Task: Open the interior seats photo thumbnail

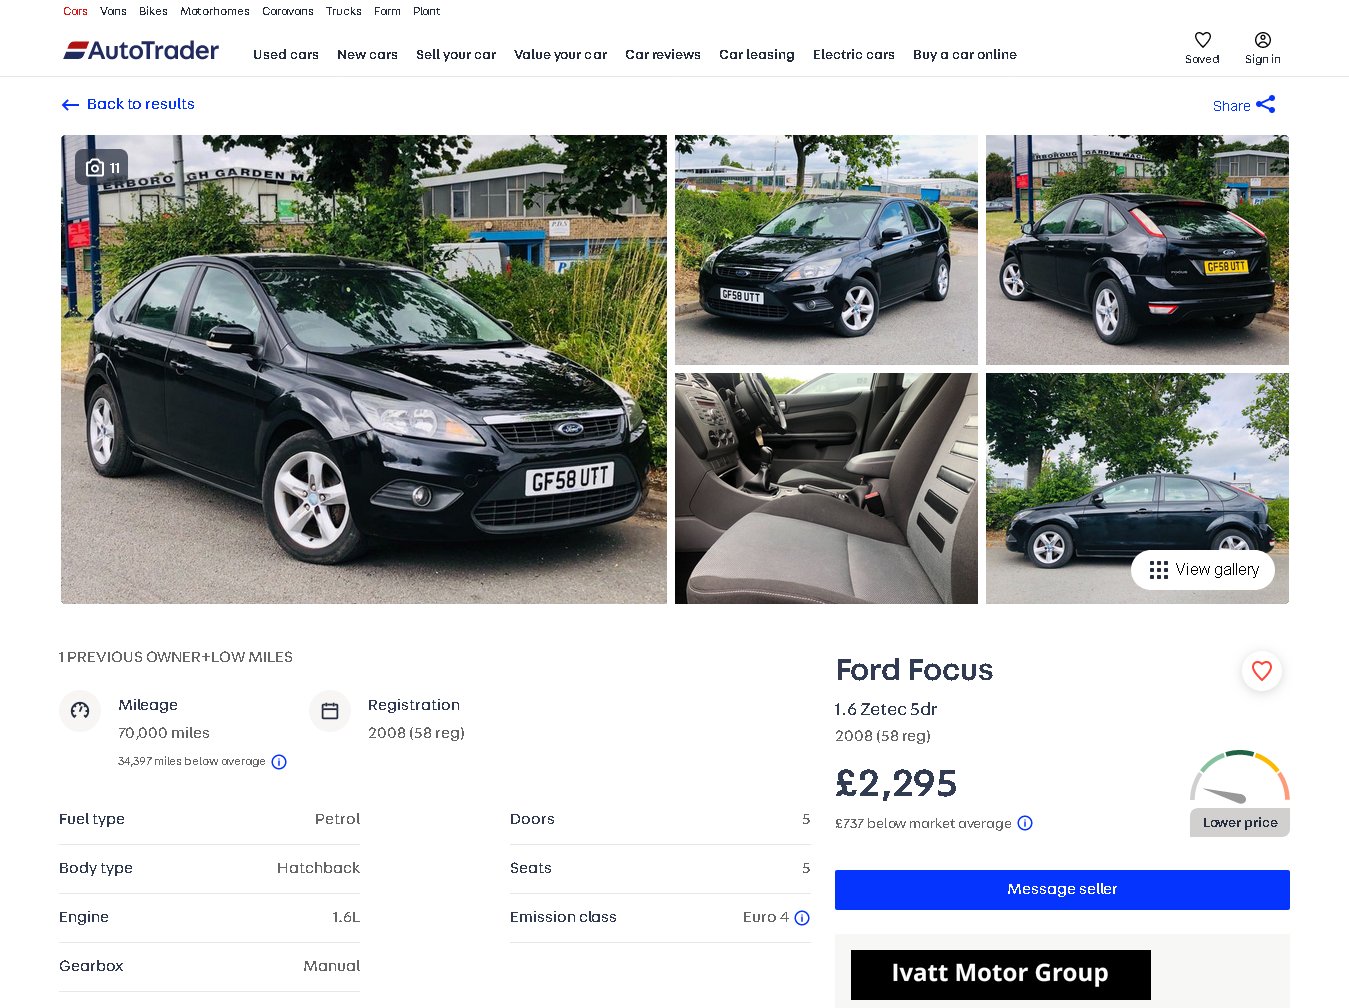Action: point(826,488)
